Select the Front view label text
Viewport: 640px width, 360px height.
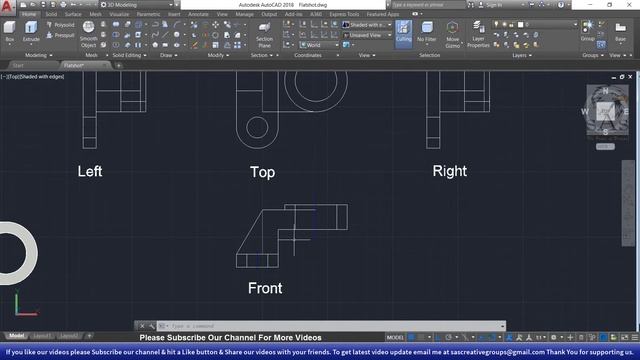point(265,288)
